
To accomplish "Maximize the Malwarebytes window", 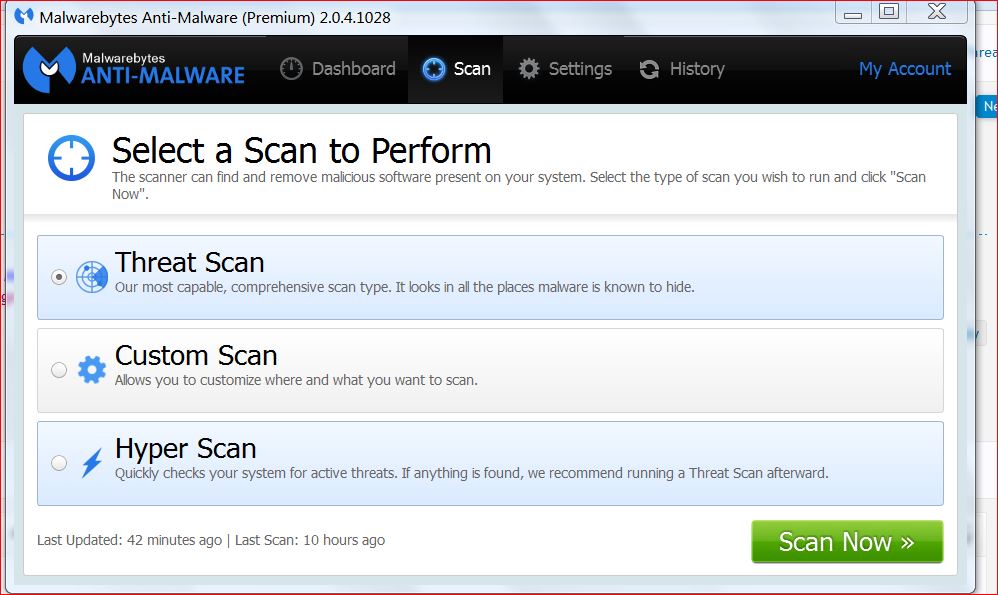I will [x=889, y=11].
